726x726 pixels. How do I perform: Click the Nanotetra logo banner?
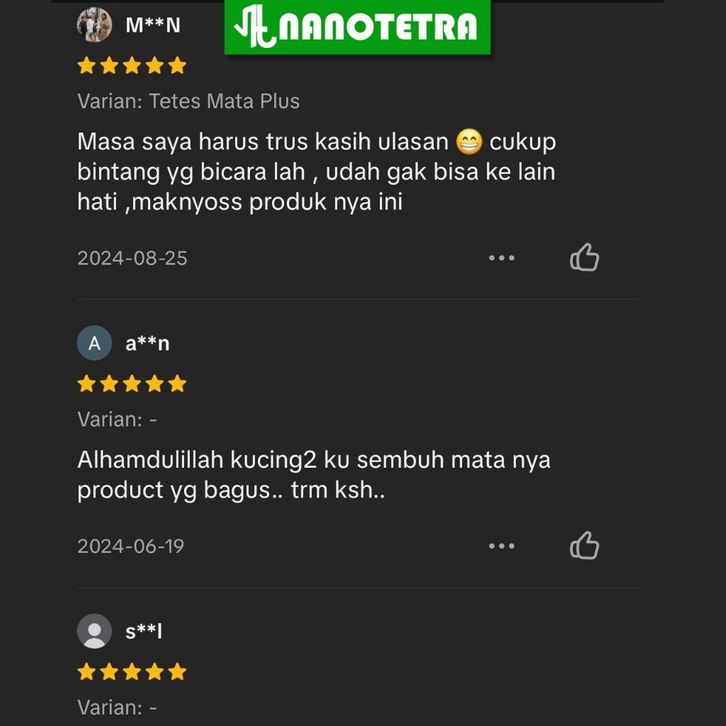click(x=357, y=26)
